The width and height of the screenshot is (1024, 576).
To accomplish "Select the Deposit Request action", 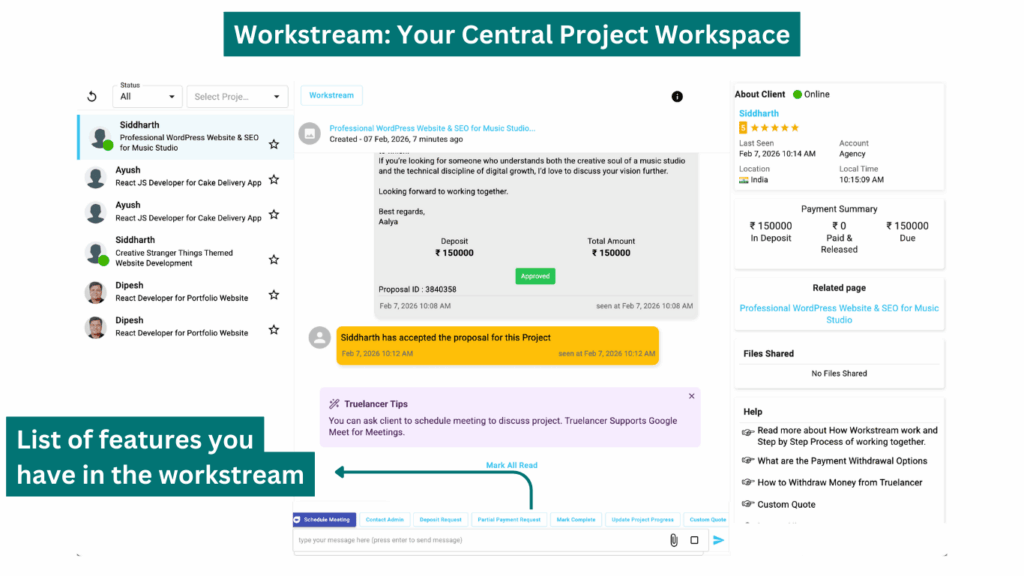I will click(441, 520).
